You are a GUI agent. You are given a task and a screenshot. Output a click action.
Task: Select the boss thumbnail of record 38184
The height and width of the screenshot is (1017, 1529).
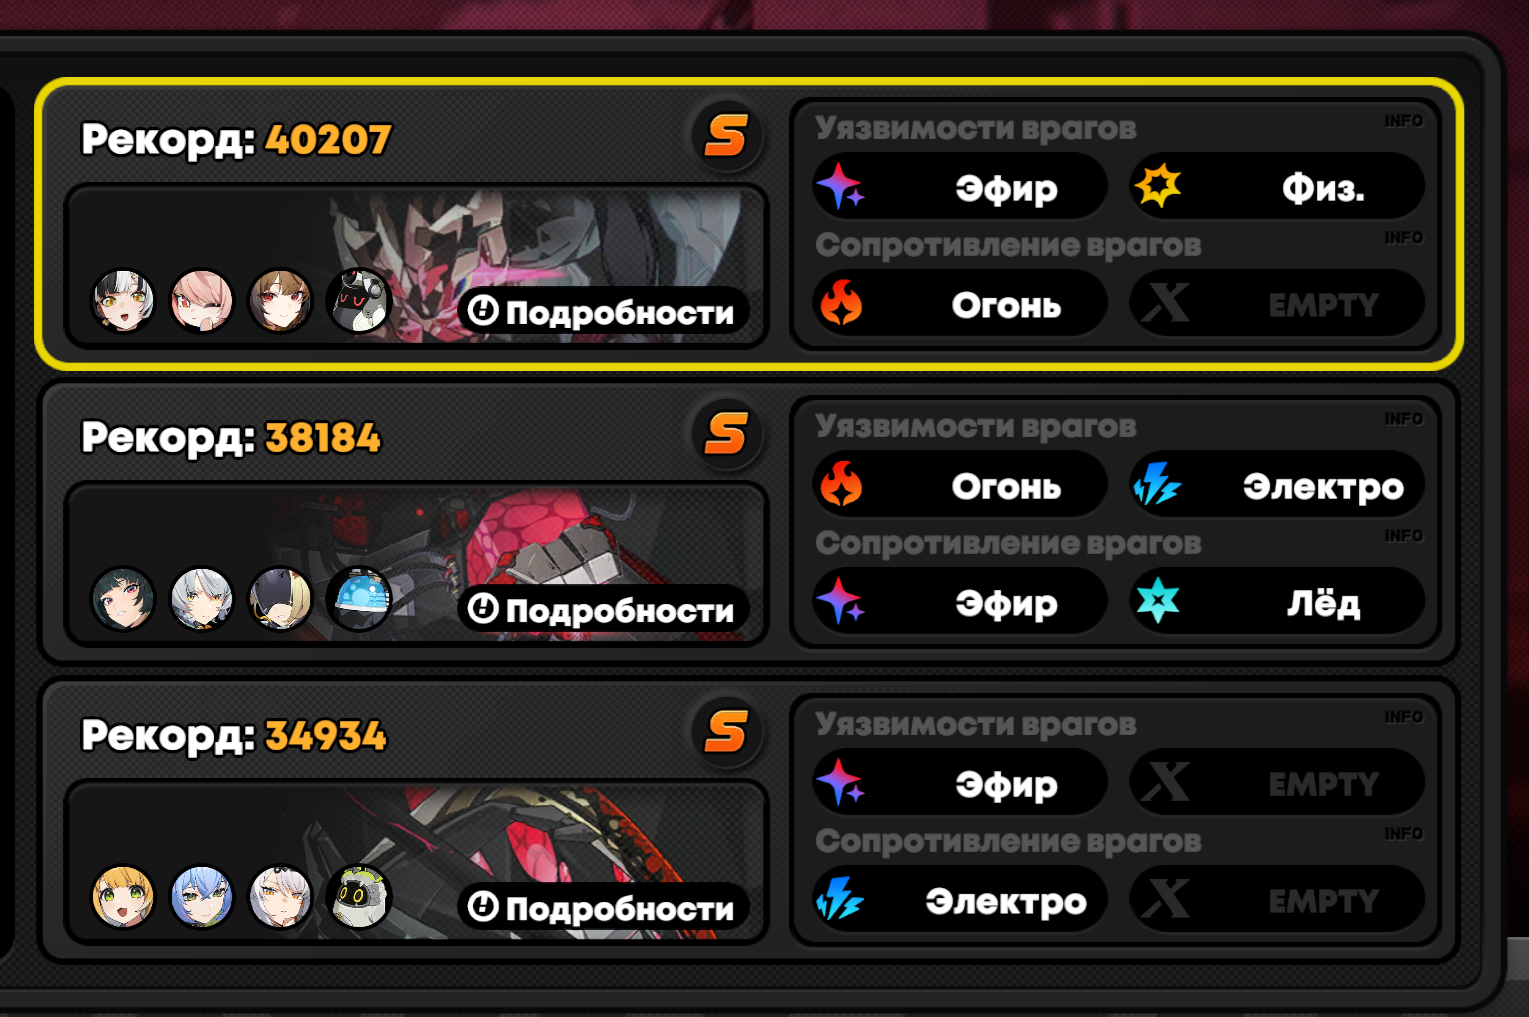416,564
